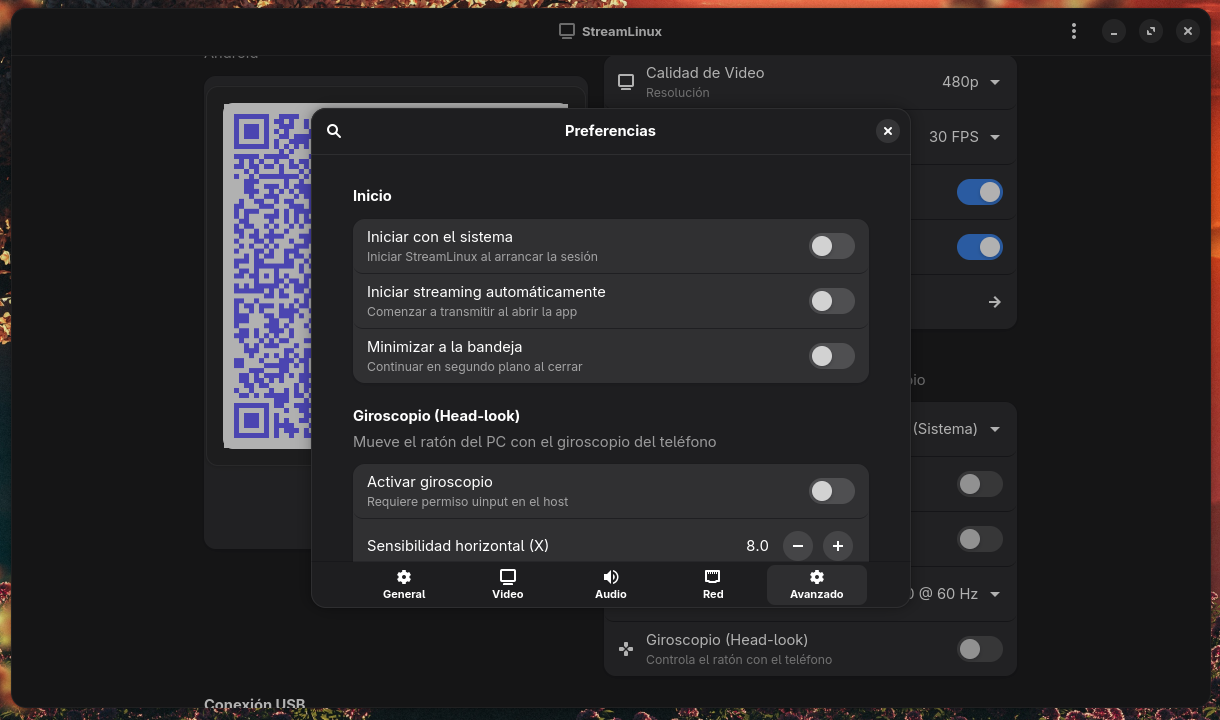The height and width of the screenshot is (720, 1220).
Task: Click the Sensibilidad horizontal value 8.0
Action: (x=757, y=546)
